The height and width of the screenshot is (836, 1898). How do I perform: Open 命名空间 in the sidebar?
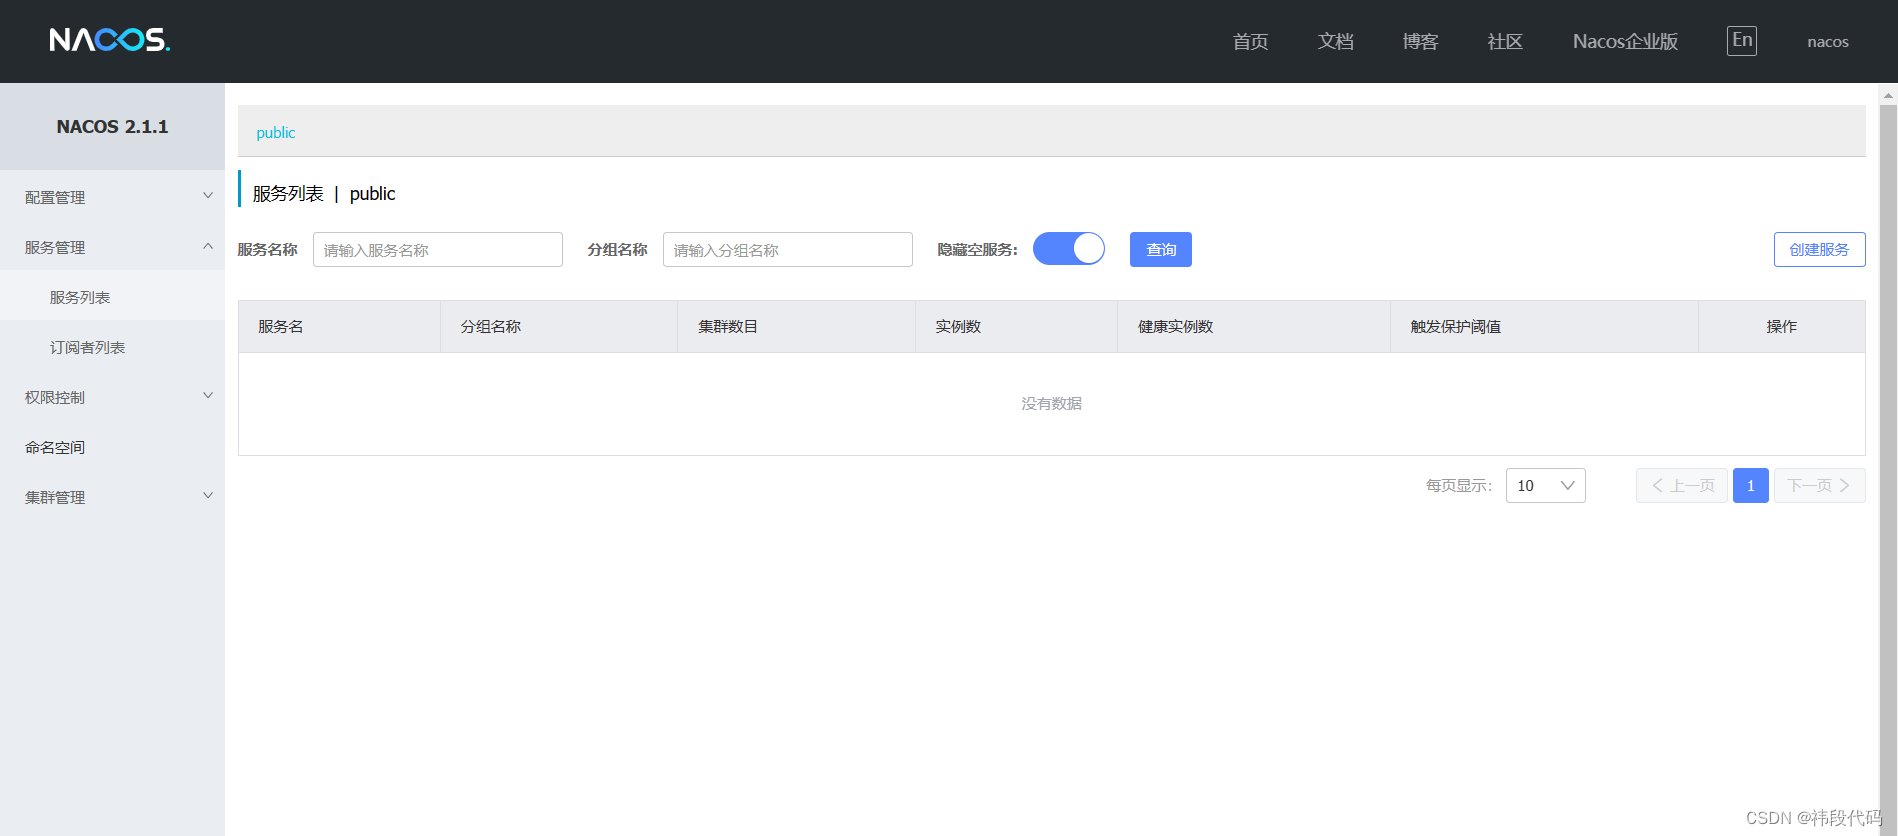tap(112, 447)
